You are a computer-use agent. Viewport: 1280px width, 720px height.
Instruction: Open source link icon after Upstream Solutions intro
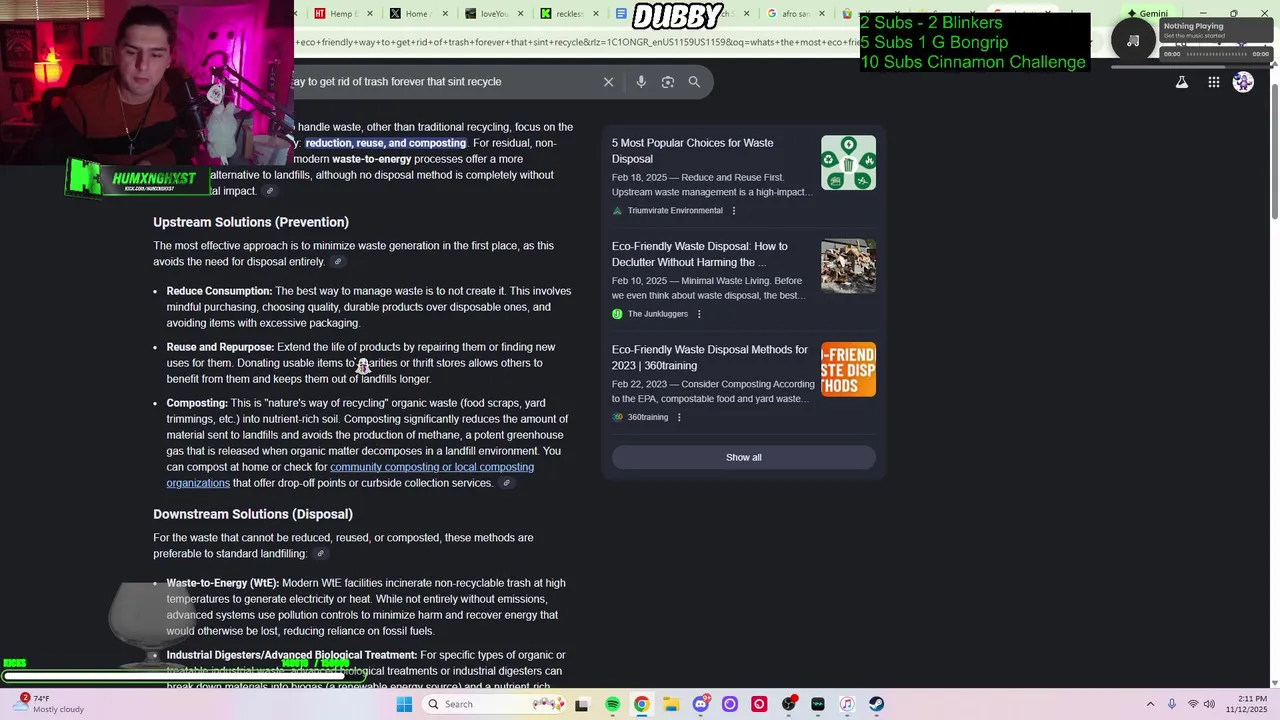click(x=338, y=262)
